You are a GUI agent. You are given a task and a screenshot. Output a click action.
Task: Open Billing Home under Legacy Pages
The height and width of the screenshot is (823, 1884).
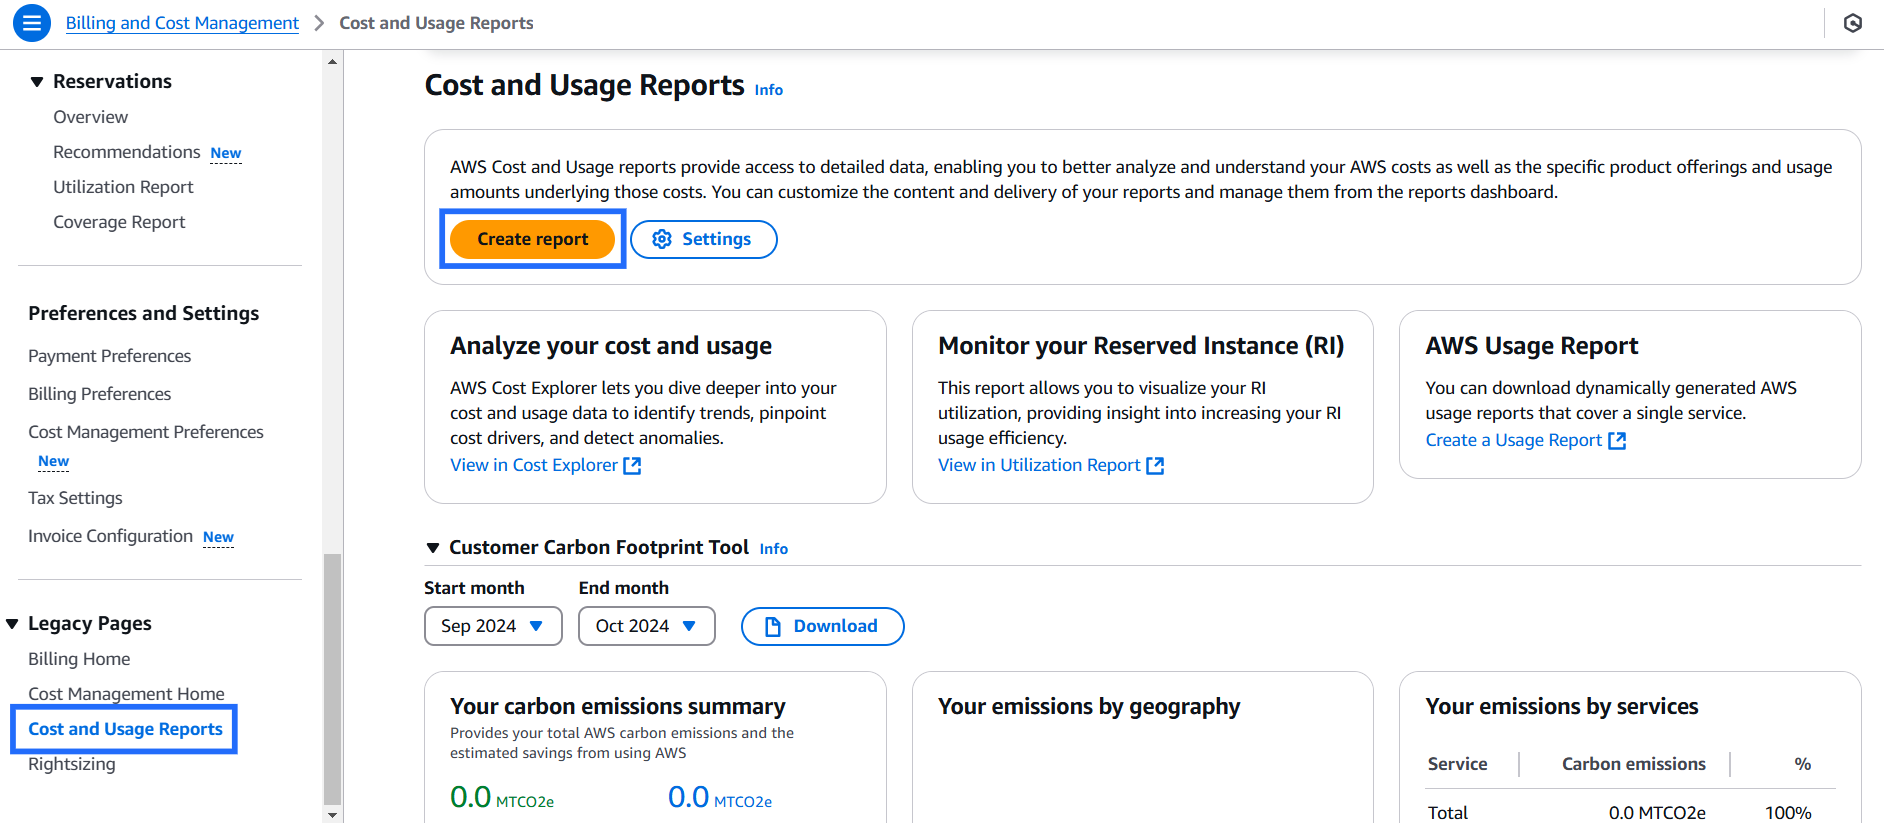tap(79, 659)
